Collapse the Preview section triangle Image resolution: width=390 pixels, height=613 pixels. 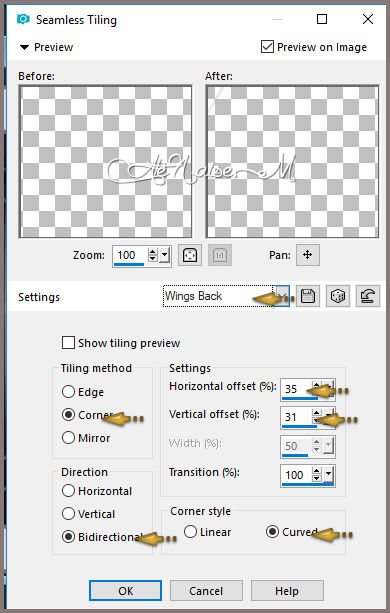[24, 47]
